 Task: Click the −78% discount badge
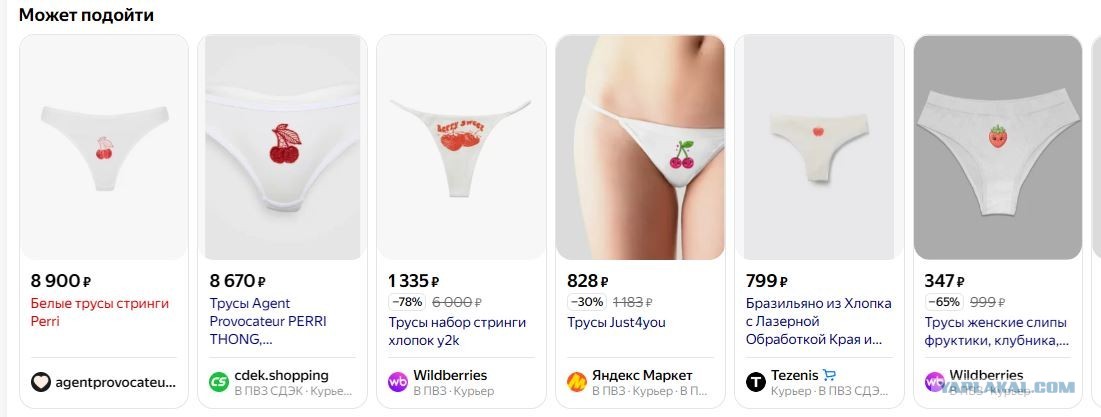[407, 303]
